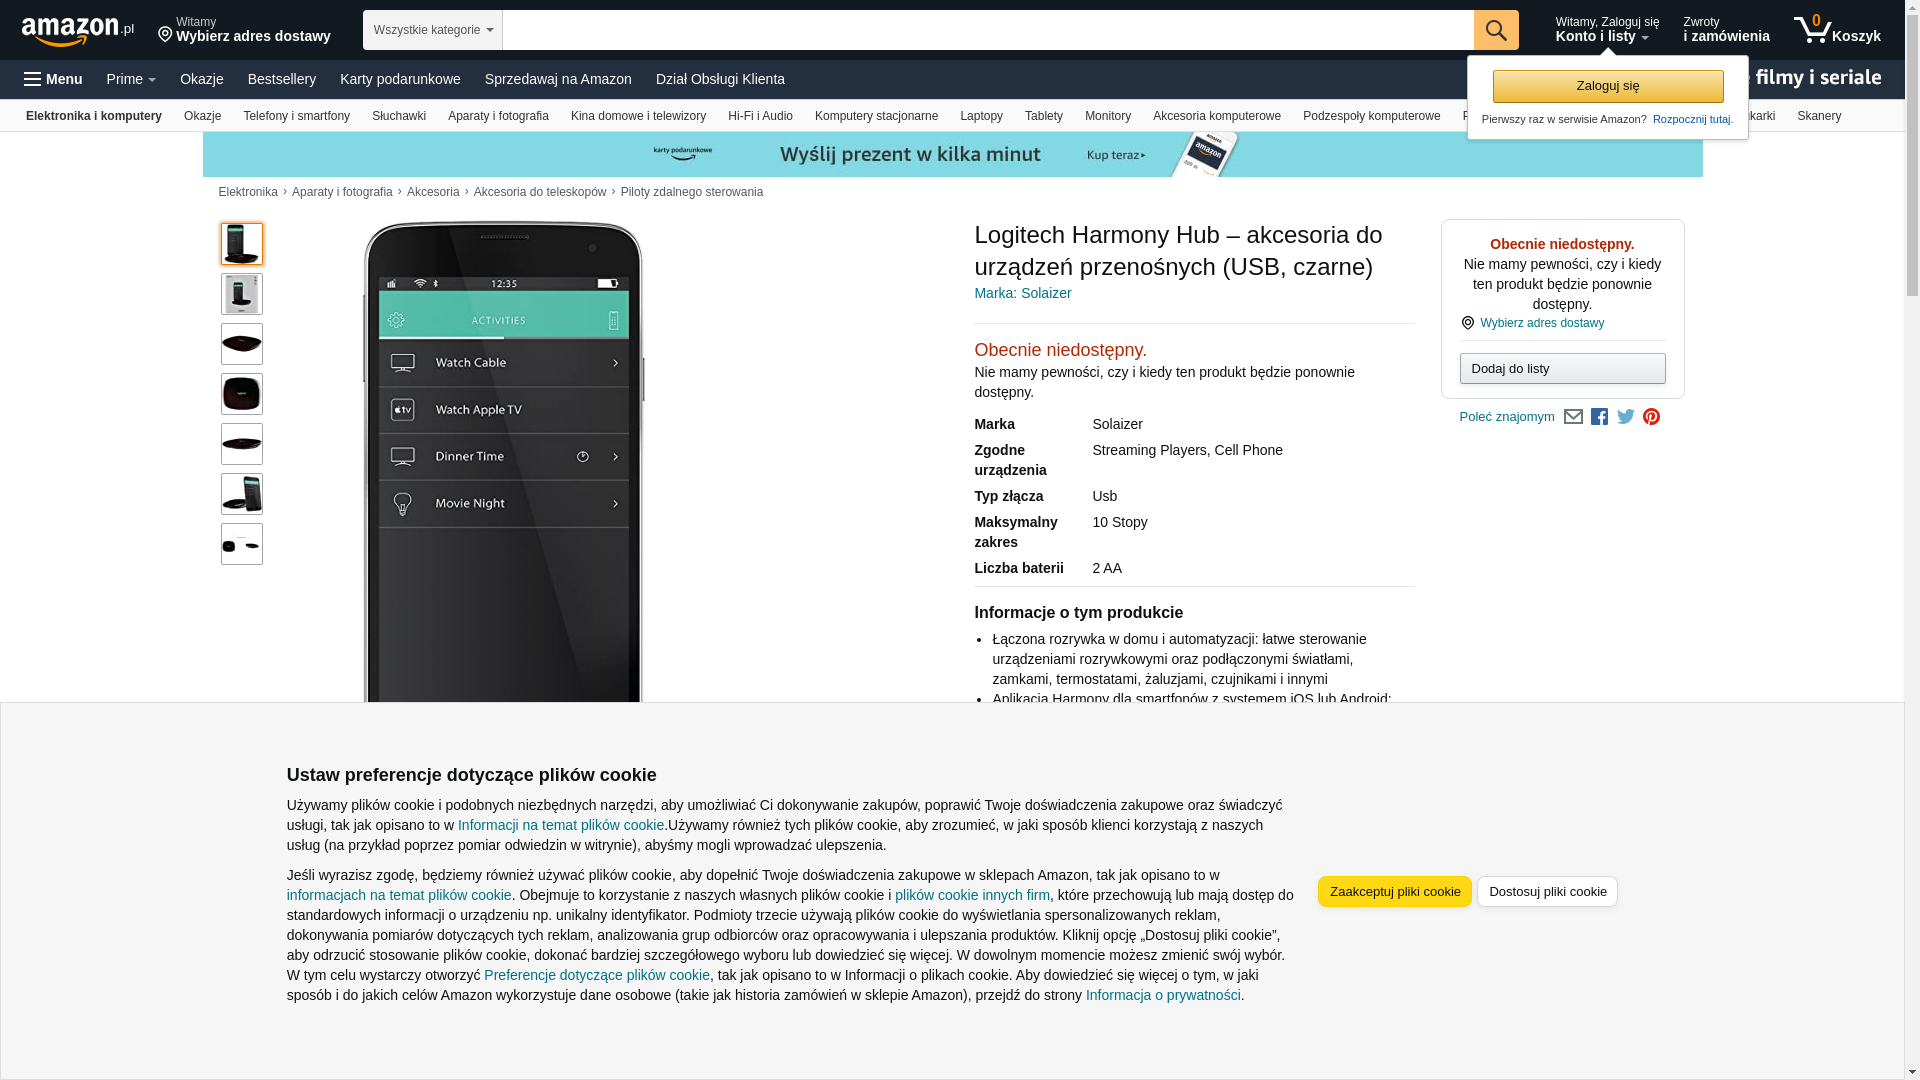Open the hamburger Menu icon
The image size is (1920, 1080).
coord(53,79)
